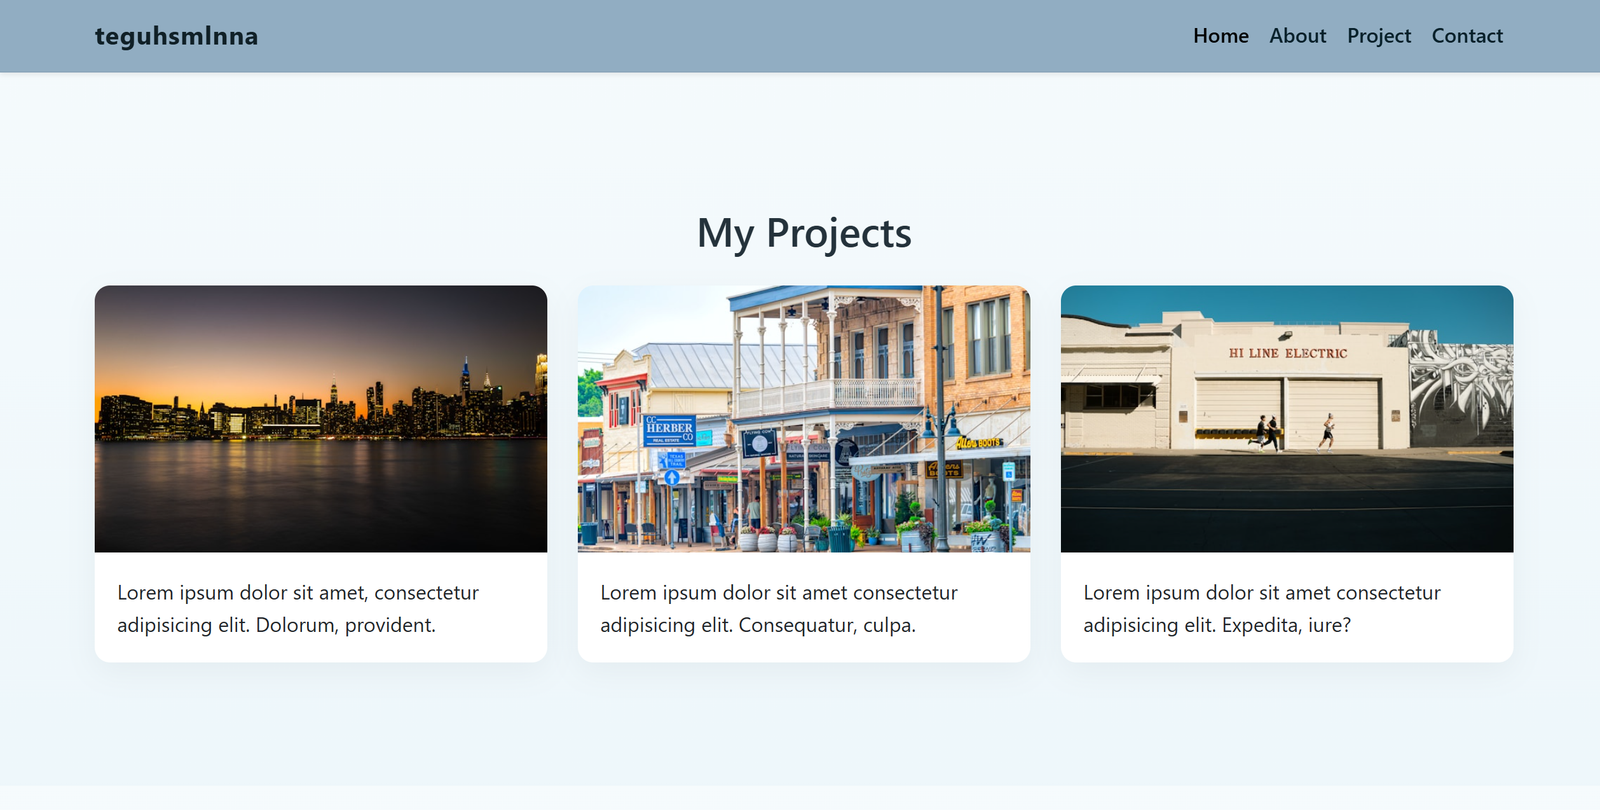
Task: Click the My Projects heading
Action: pos(803,233)
